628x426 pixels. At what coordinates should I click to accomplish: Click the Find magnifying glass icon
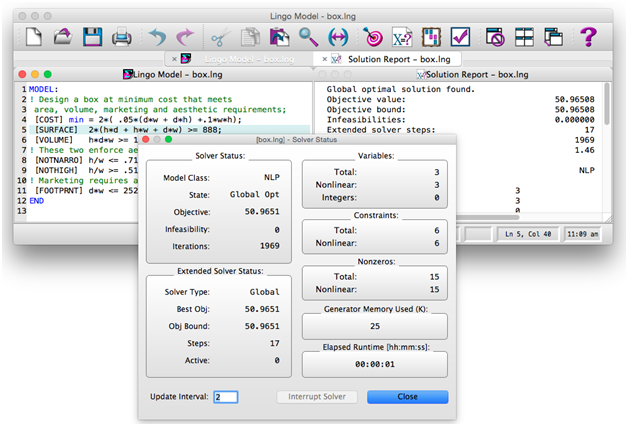coord(308,38)
